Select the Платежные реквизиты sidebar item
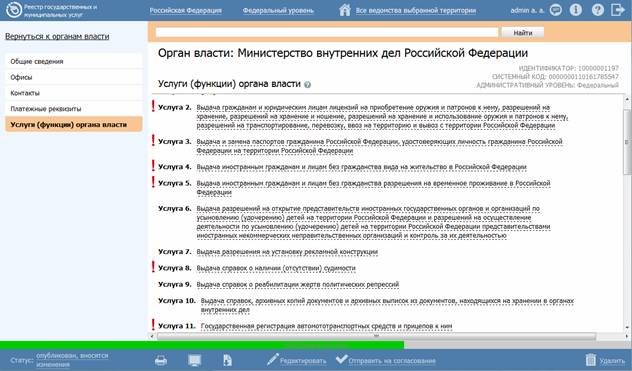Screen dimensions: 632x371 (74, 108)
